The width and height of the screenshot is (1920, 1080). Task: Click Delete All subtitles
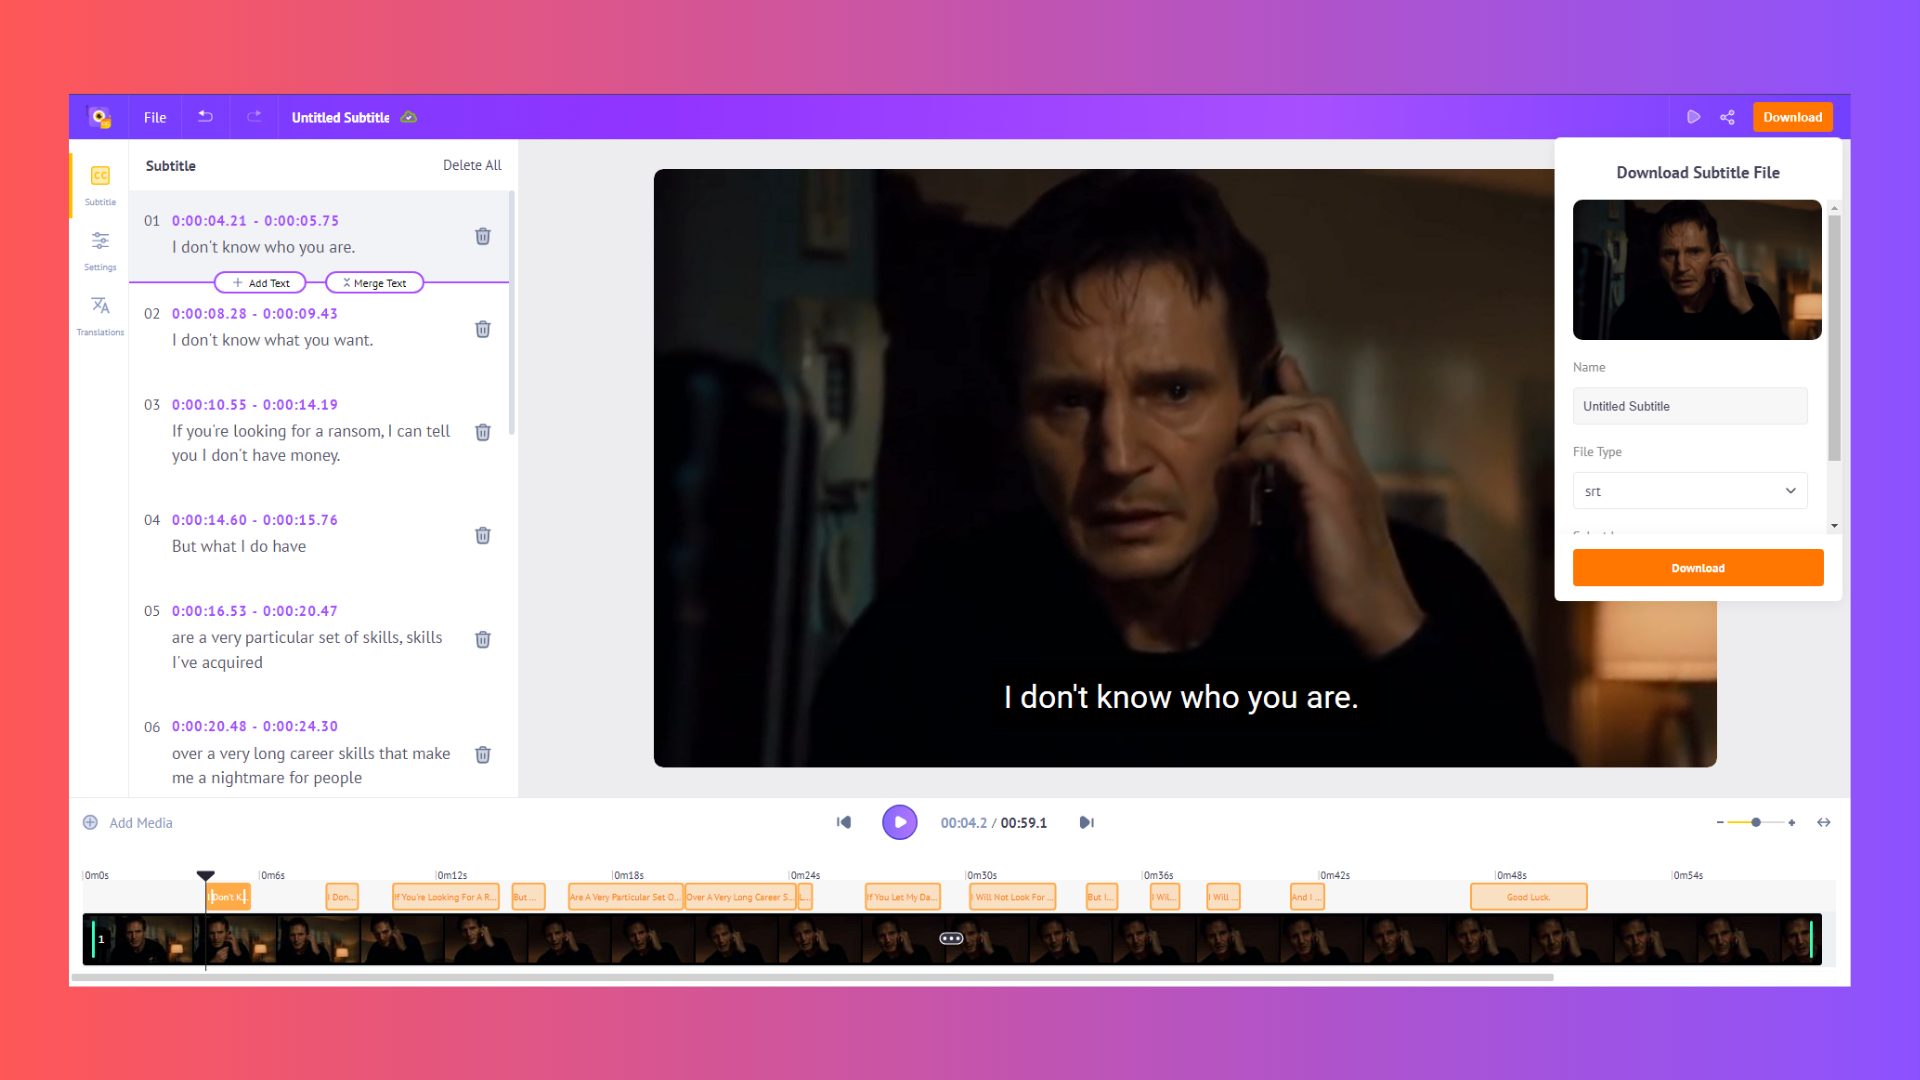click(x=472, y=165)
